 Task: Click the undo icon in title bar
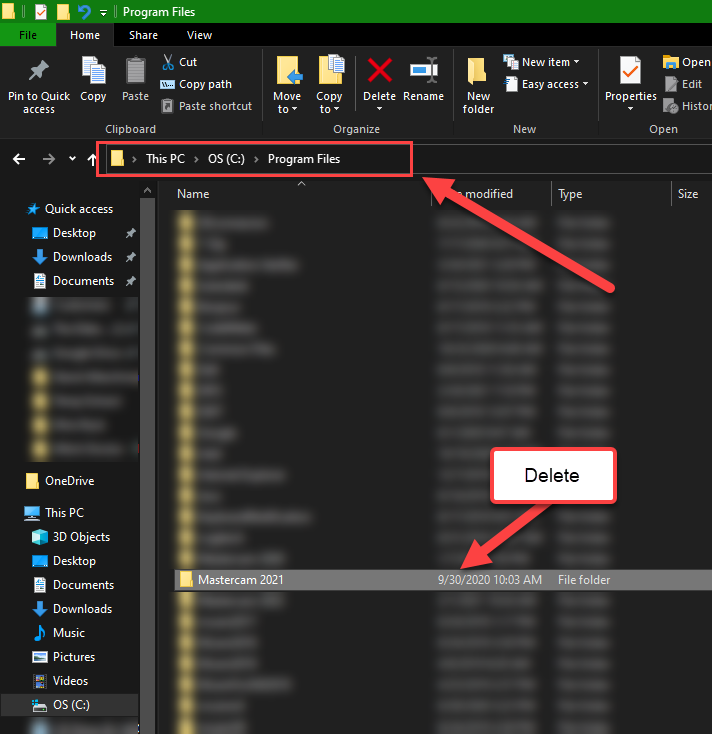84,11
